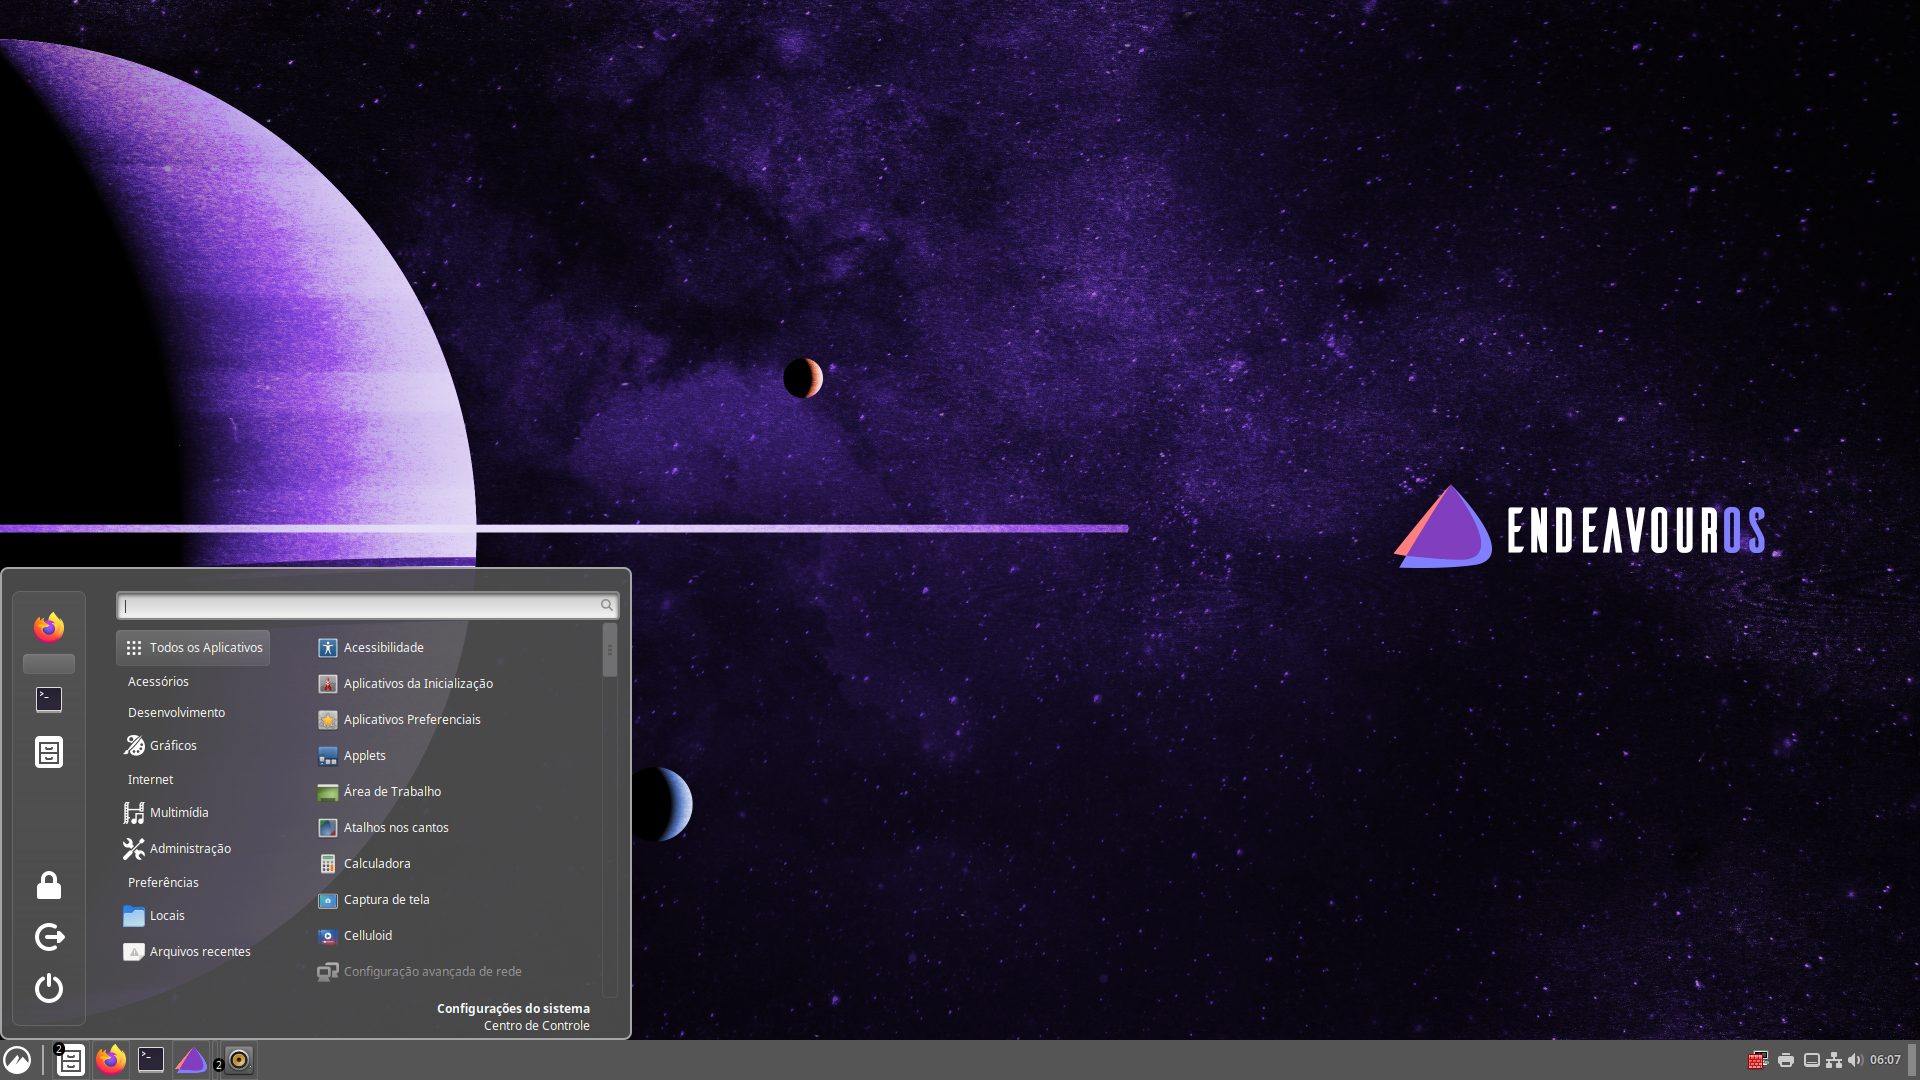Screen dimensions: 1920x1080
Task: Open the network connection tray icon
Action: 1833,1060
